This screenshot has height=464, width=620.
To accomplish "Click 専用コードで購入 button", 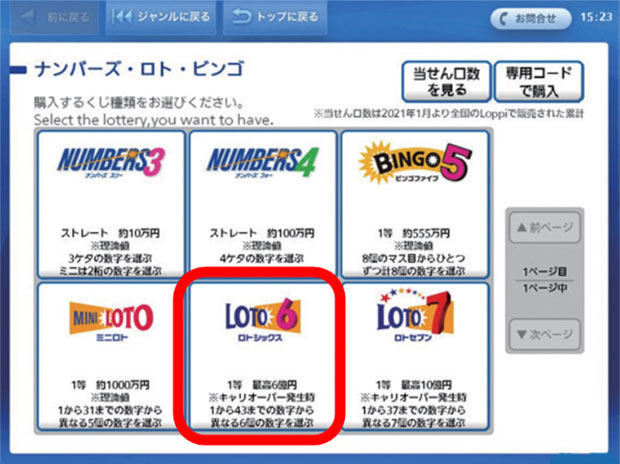I will [x=539, y=81].
